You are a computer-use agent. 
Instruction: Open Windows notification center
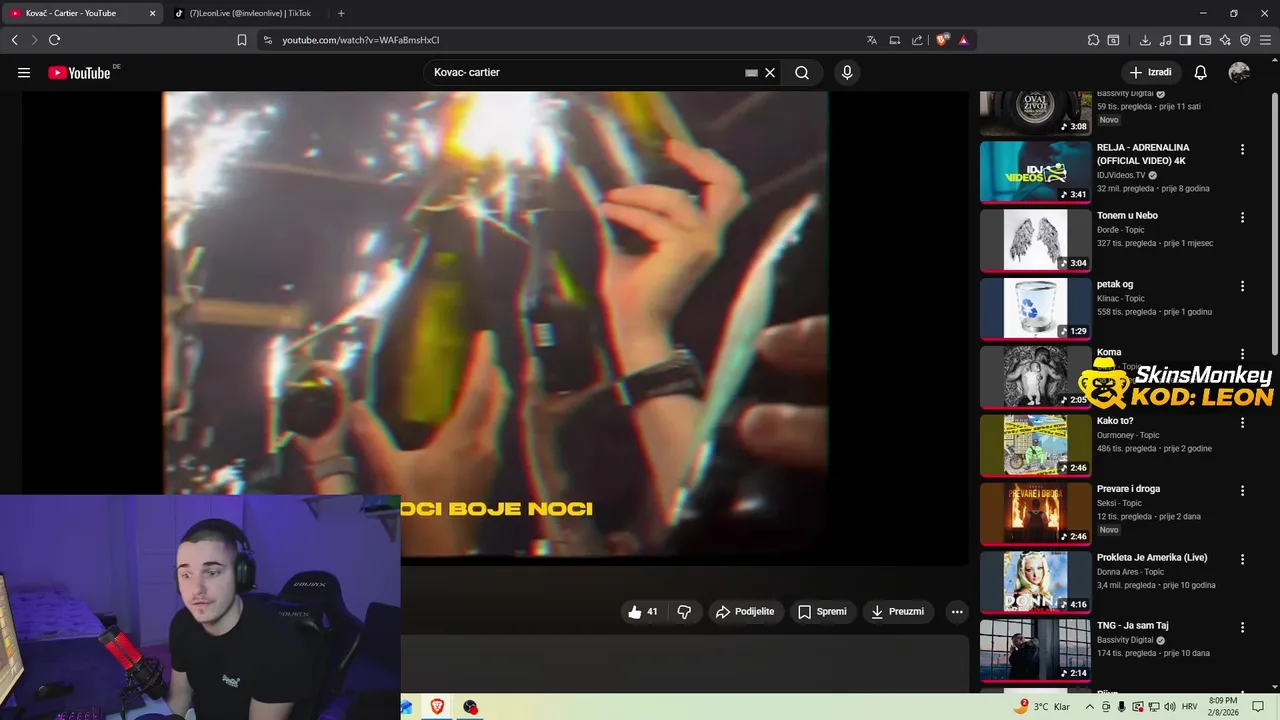tap(1258, 707)
